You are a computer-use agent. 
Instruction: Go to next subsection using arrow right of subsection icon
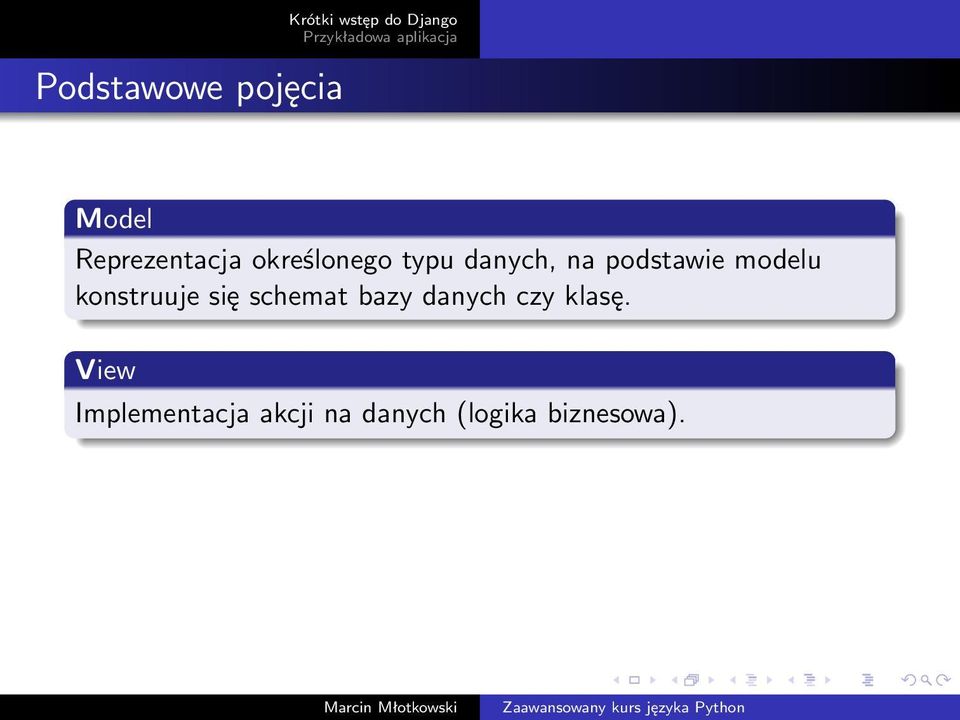[769, 680]
